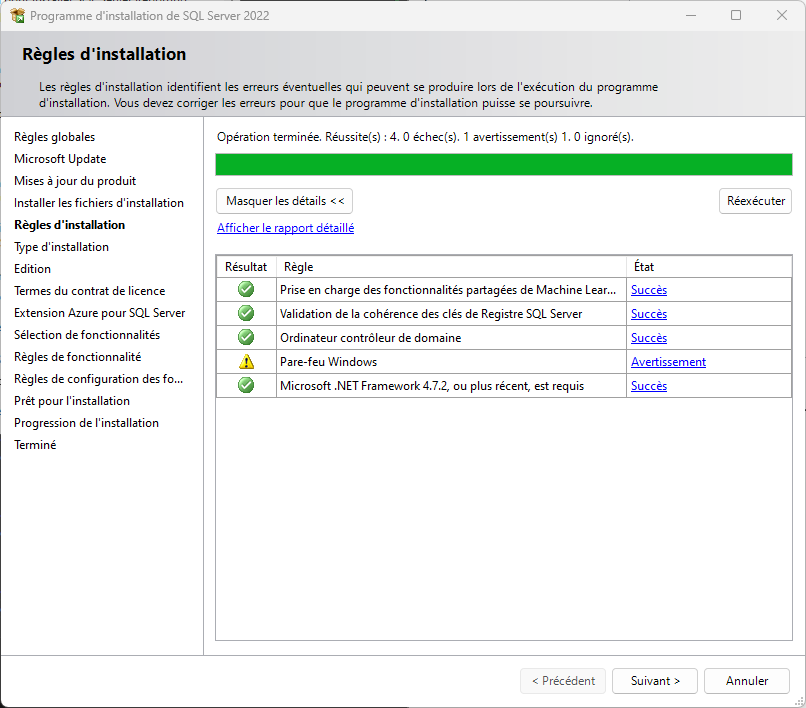Select Terminé step in sidebar
Image resolution: width=806 pixels, height=708 pixels.
click(35, 445)
